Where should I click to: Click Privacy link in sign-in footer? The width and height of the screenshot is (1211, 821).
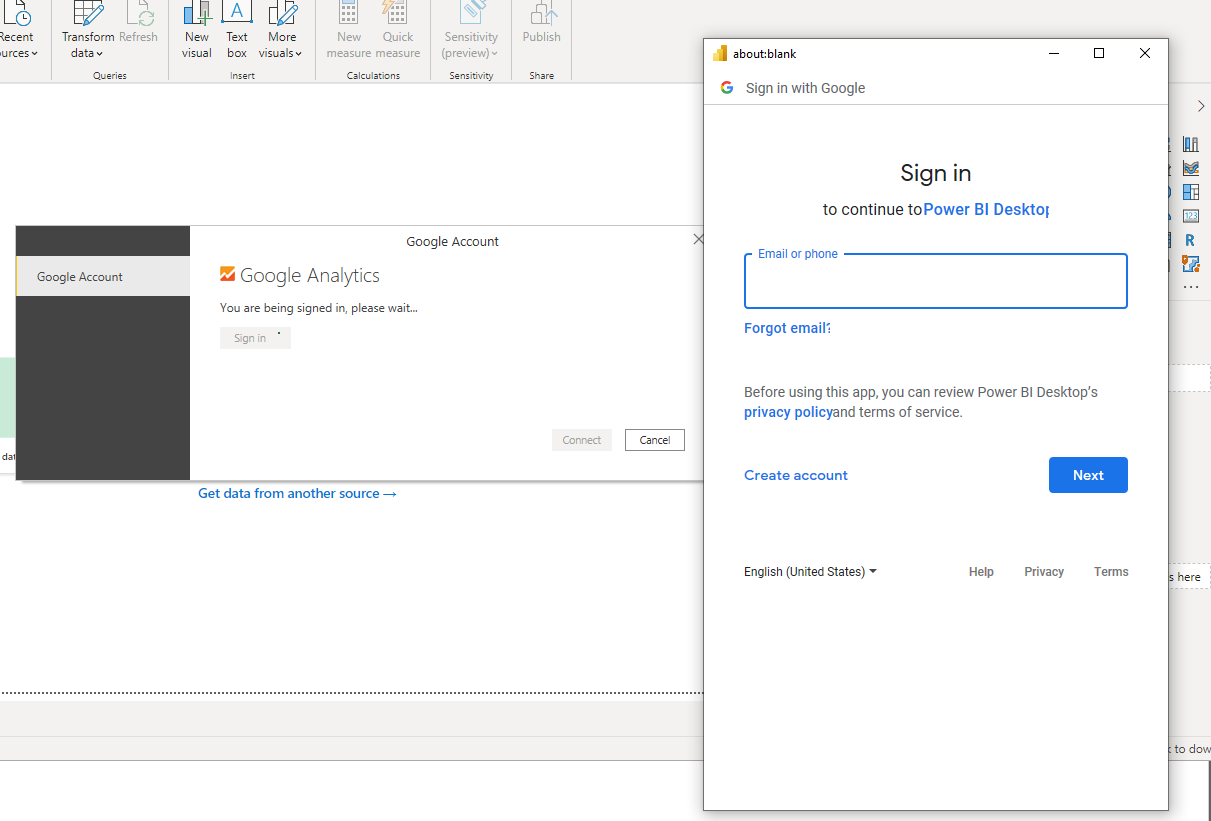(x=1044, y=572)
